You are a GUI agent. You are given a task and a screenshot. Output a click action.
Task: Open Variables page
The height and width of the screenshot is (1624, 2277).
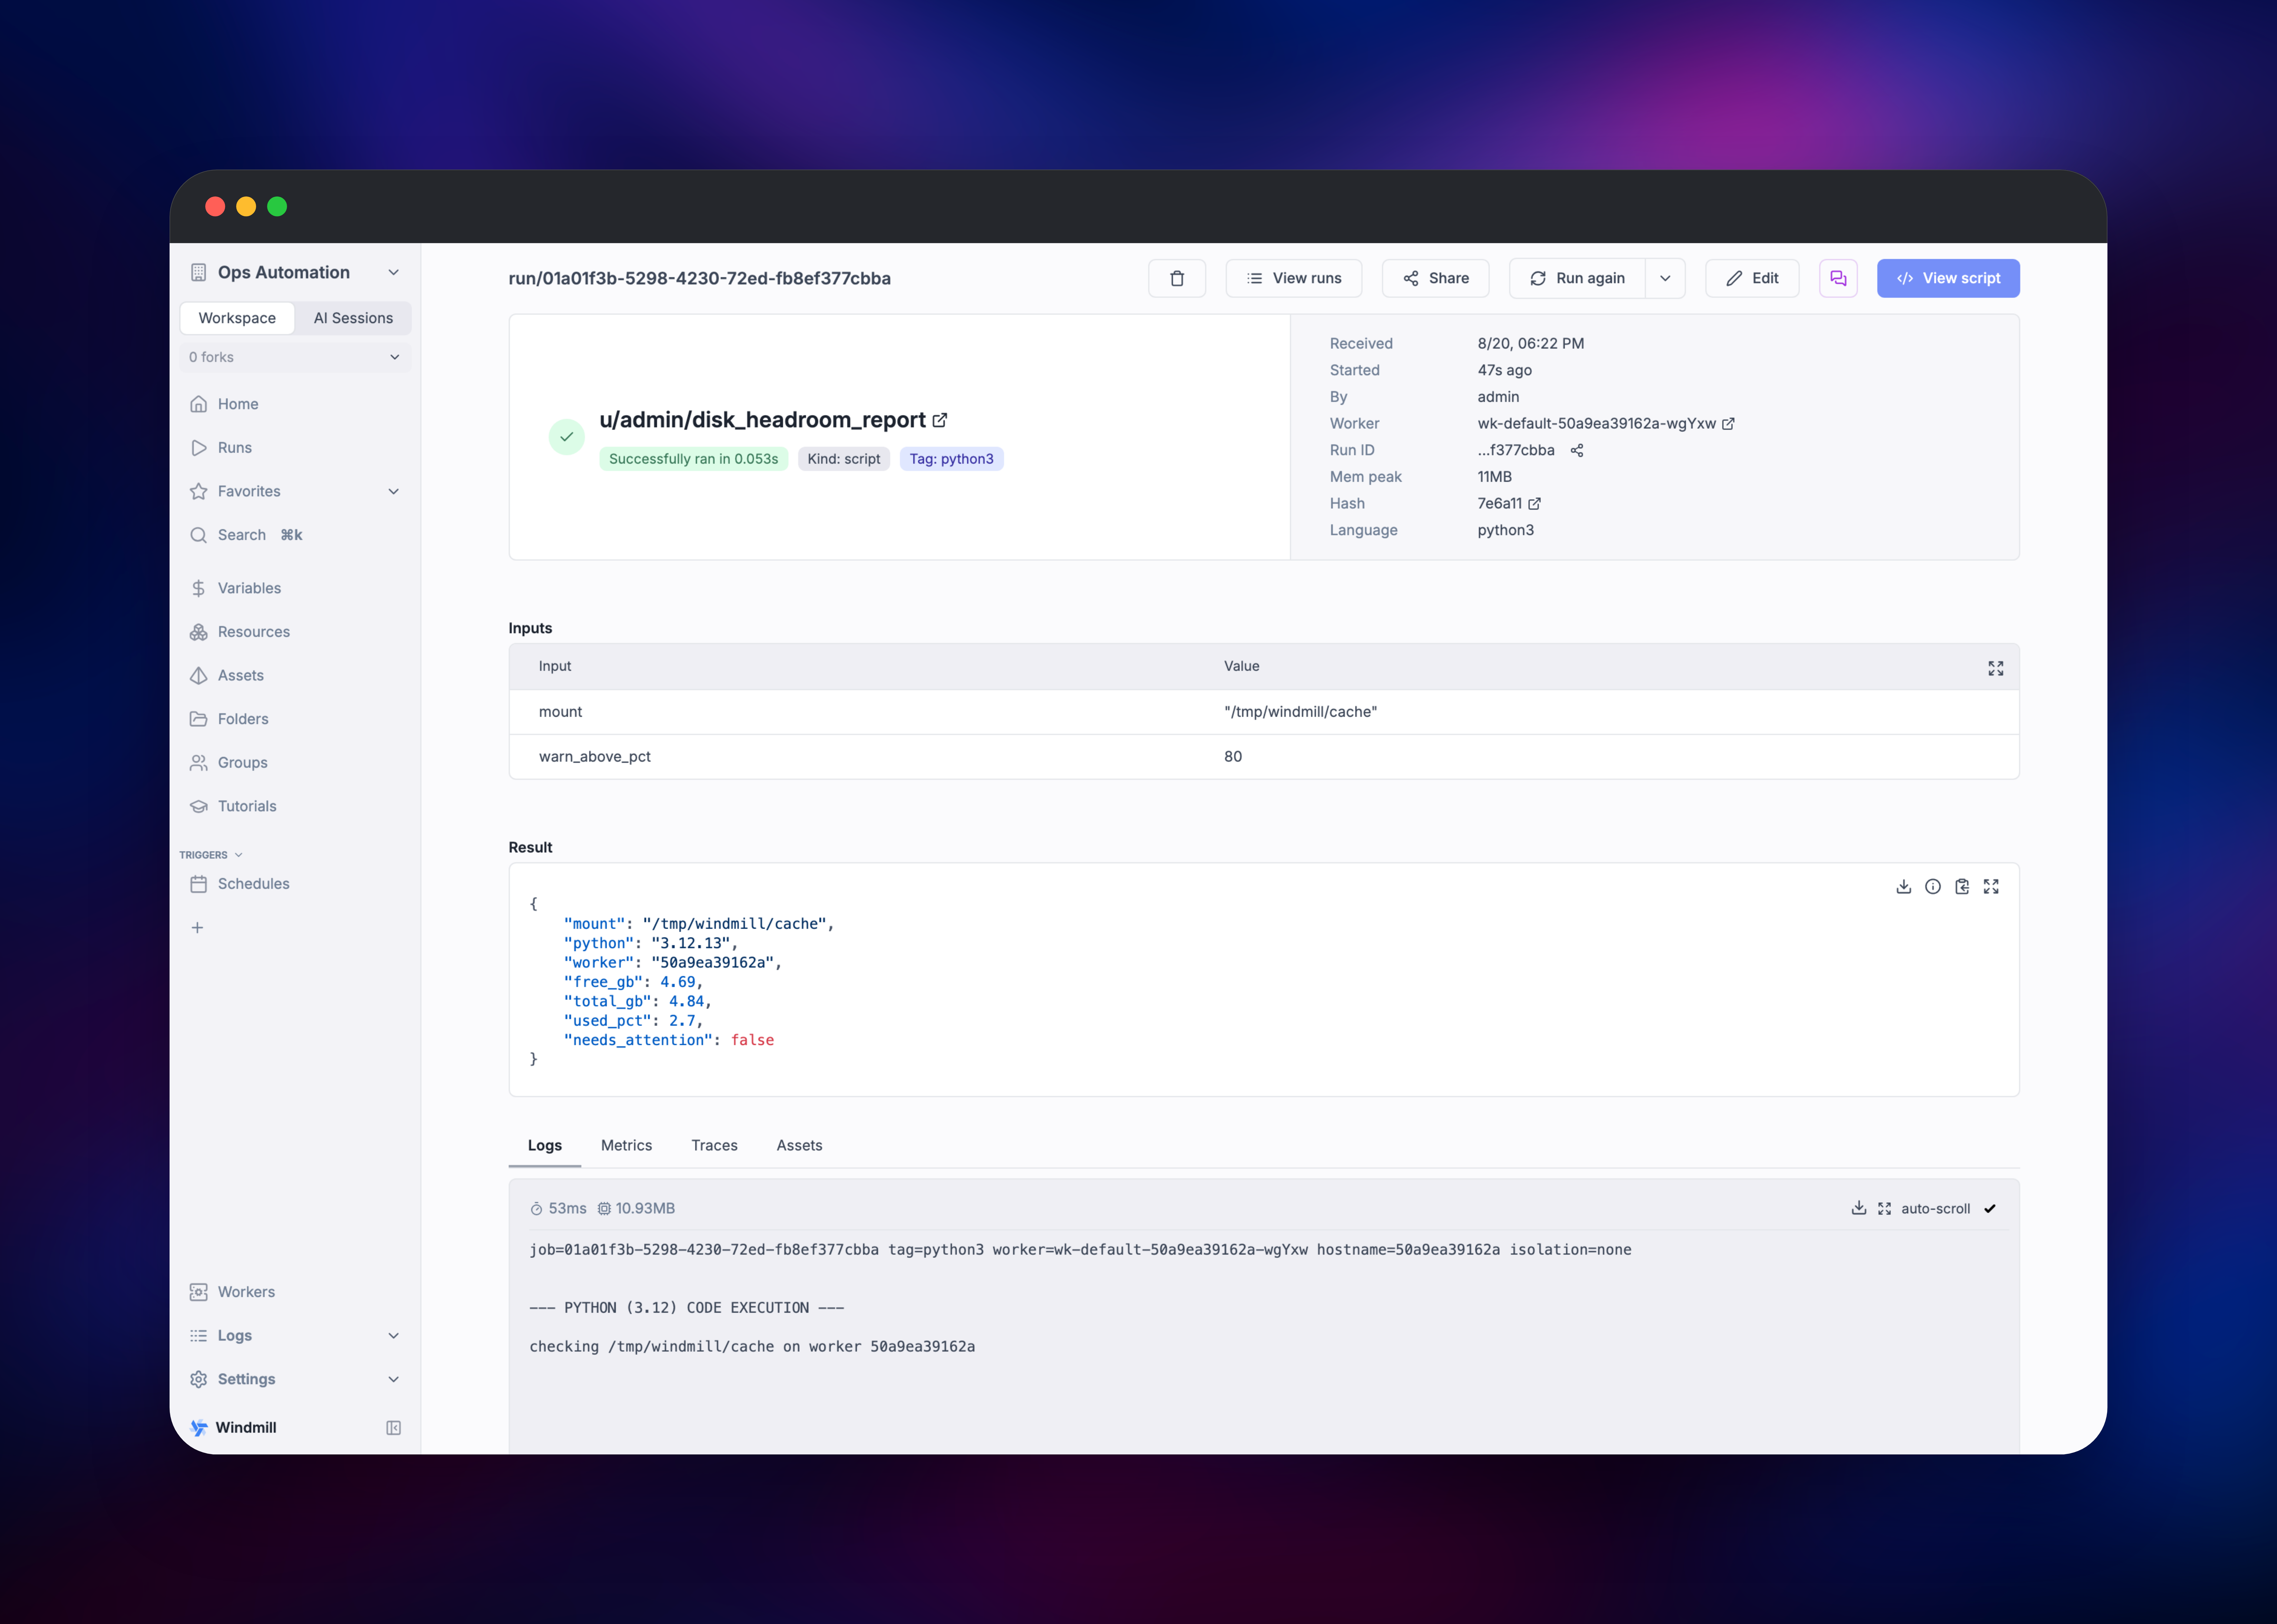coord(295,588)
